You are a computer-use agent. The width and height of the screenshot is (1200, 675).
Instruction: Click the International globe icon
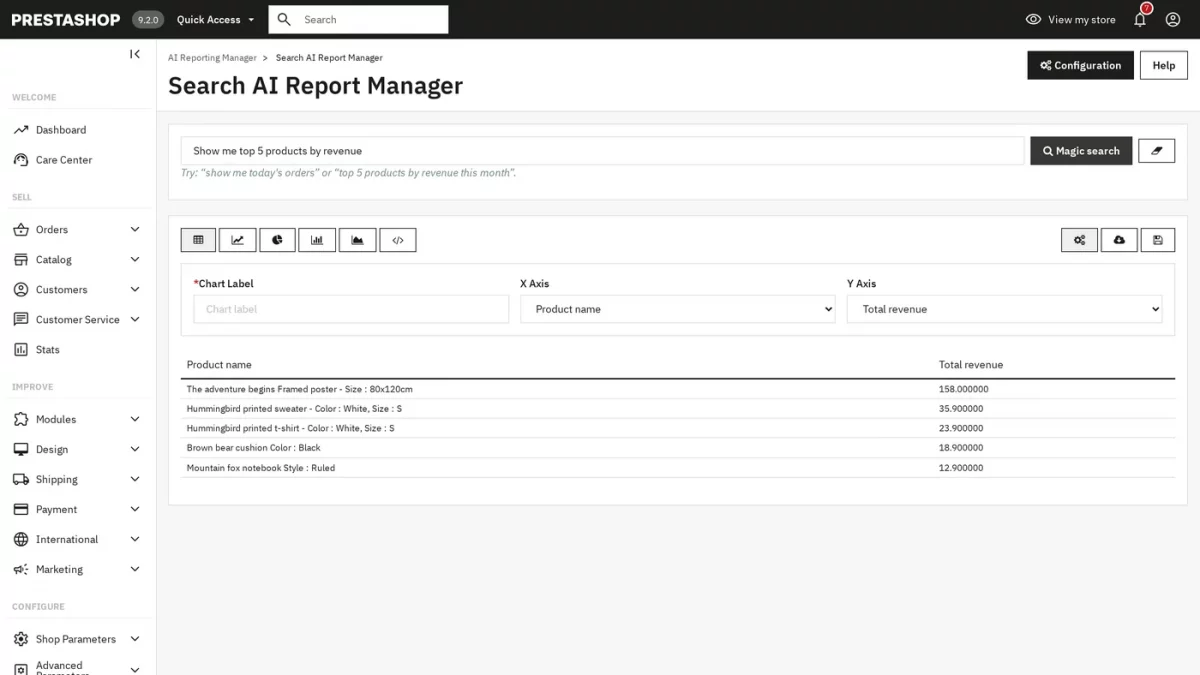click(21, 540)
